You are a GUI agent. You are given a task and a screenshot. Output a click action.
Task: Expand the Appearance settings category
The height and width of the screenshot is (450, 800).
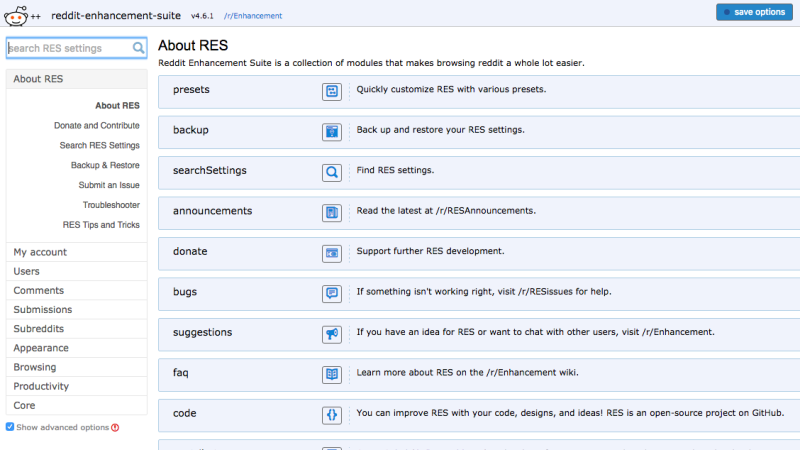pos(77,348)
